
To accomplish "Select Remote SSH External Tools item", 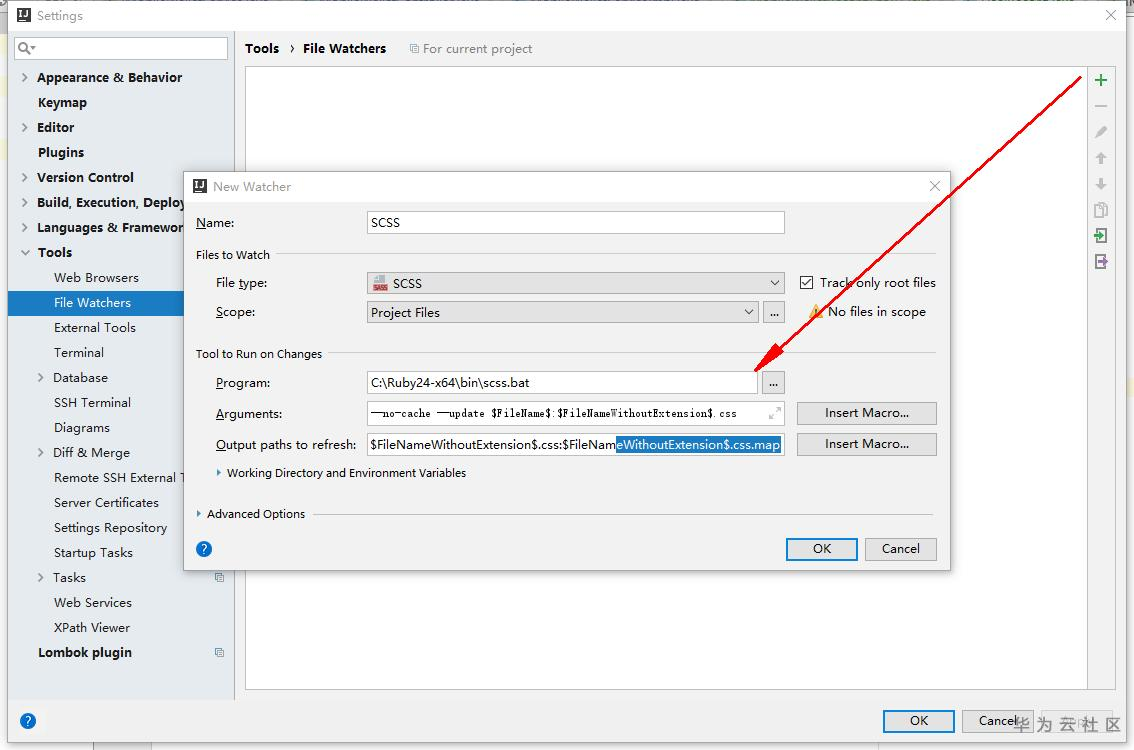I will coord(119,477).
